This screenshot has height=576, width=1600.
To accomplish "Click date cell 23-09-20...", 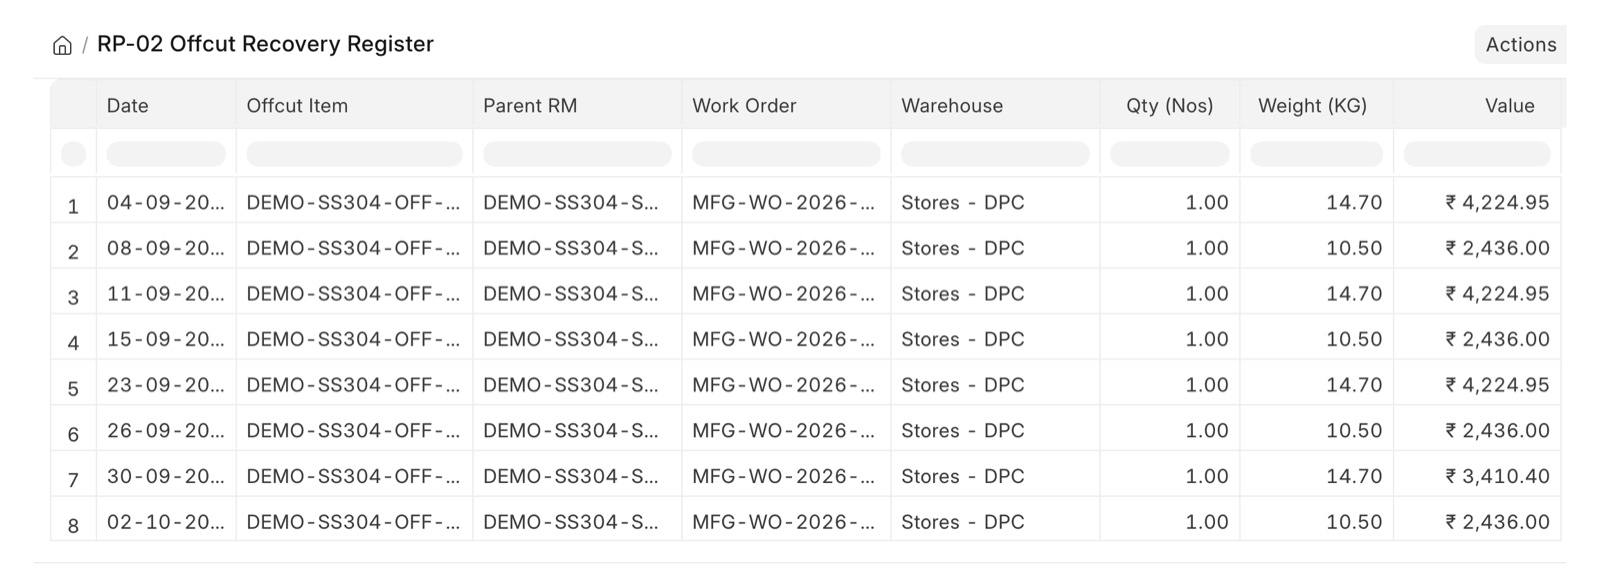I will (166, 385).
